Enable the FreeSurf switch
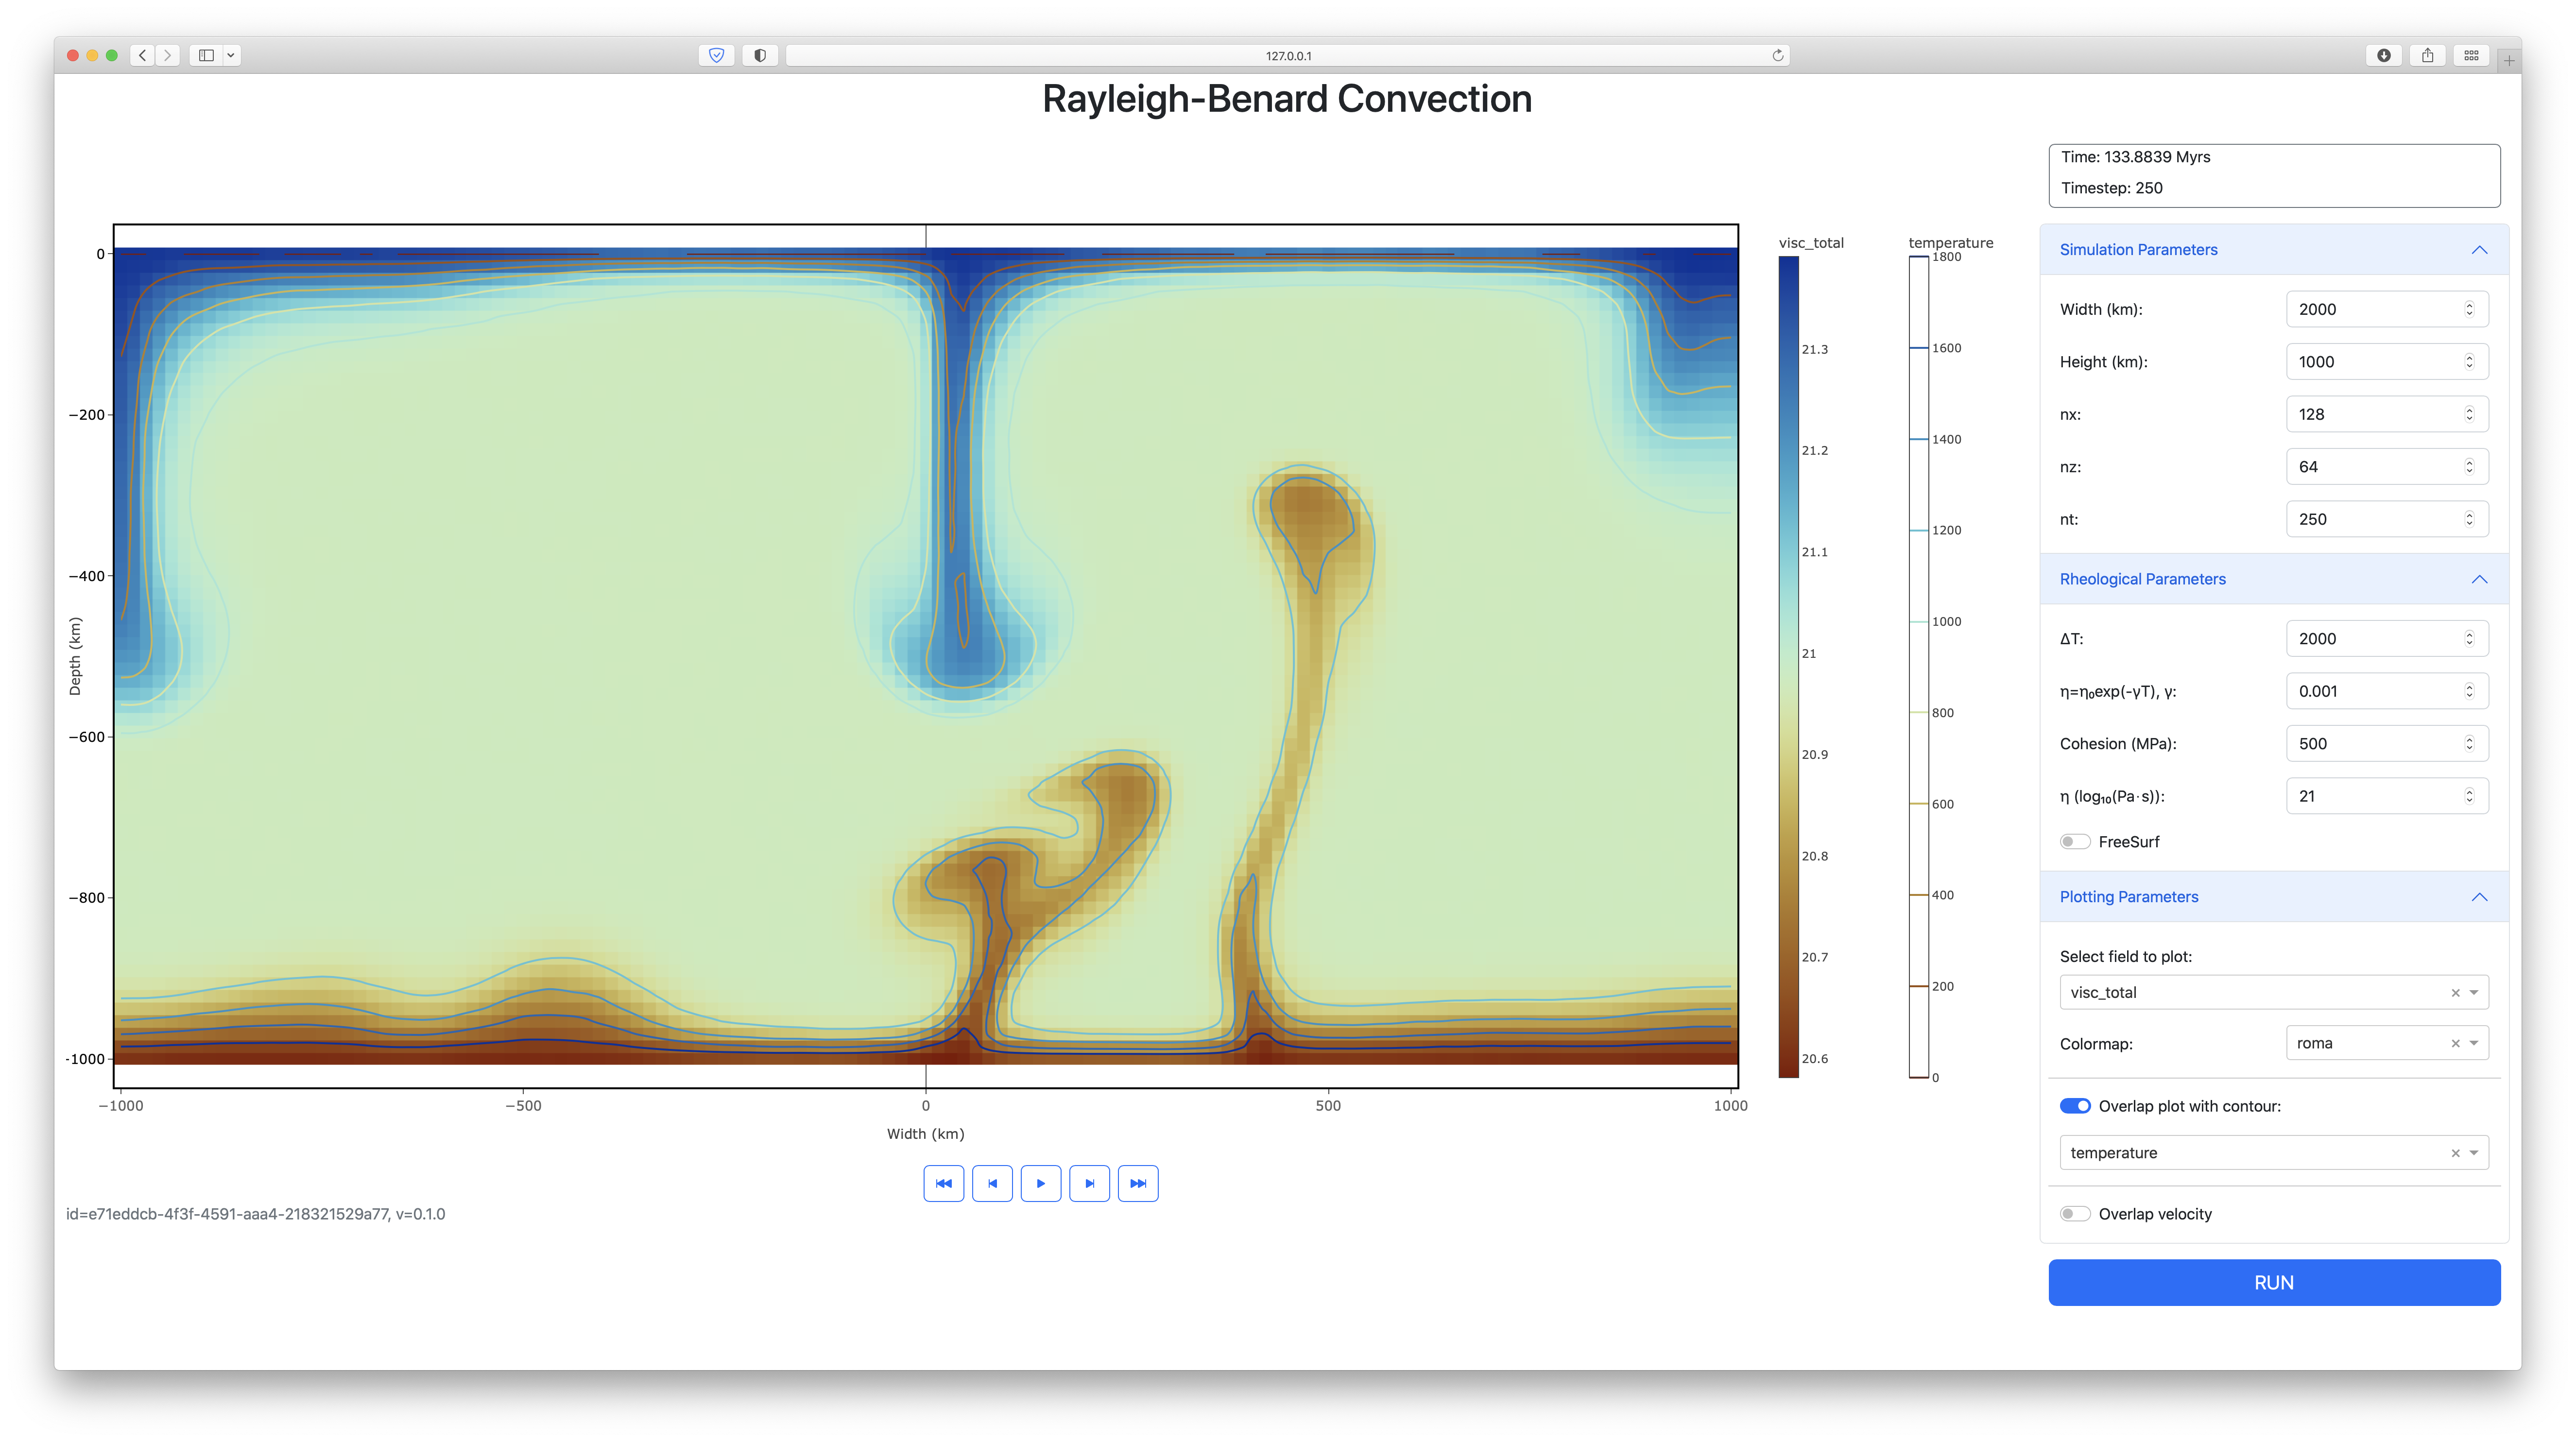This screenshot has width=2576, height=1442. click(x=2075, y=842)
